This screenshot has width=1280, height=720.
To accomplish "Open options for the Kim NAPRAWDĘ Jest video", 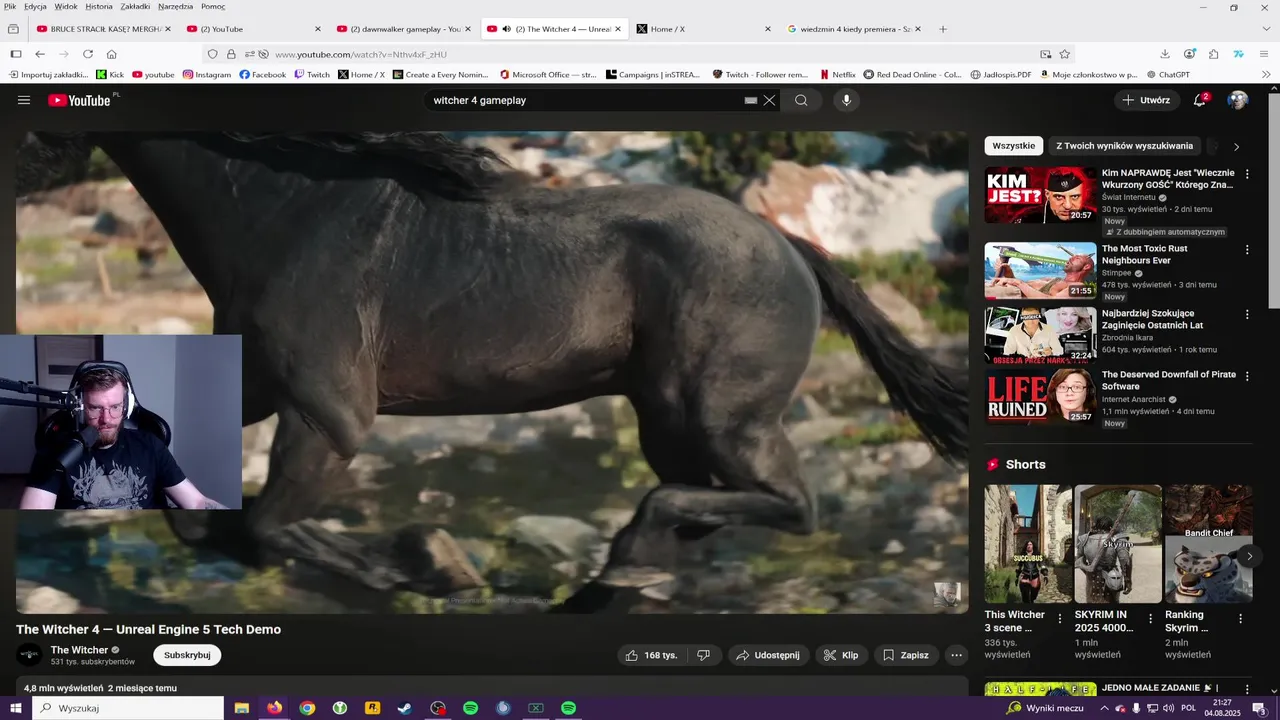I will point(1247,174).
